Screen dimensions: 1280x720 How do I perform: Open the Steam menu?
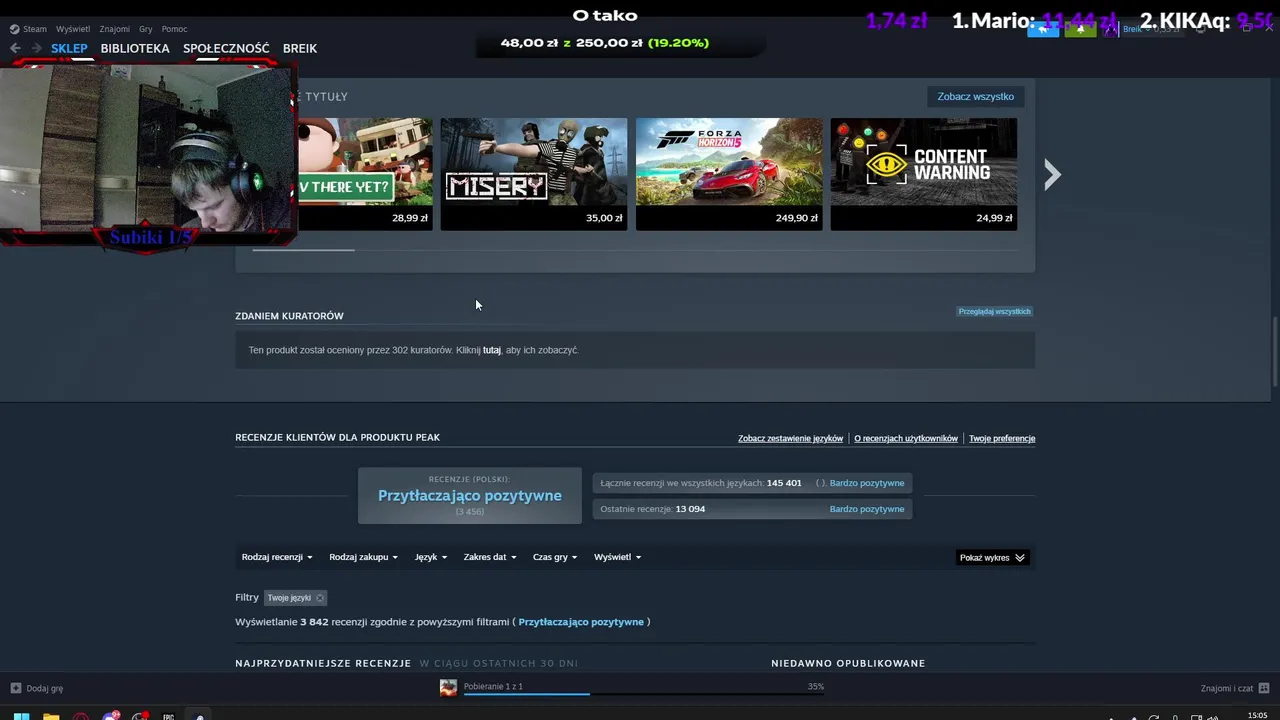click(x=28, y=29)
